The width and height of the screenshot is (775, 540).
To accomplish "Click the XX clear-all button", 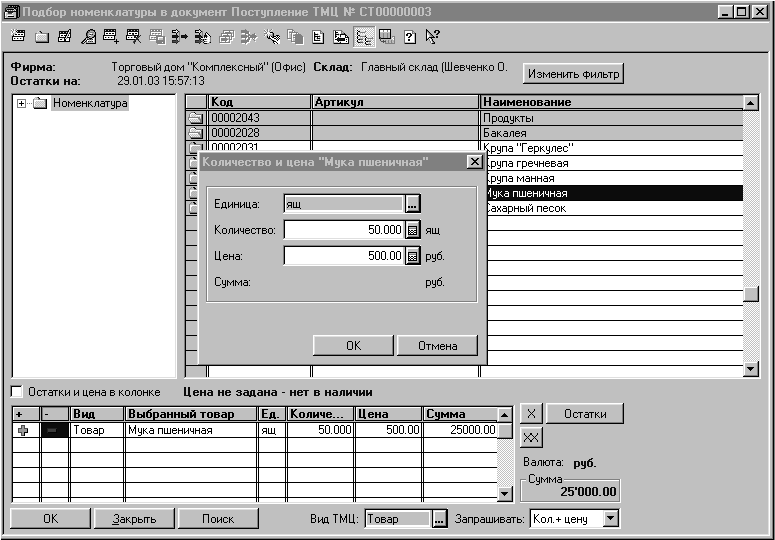I will pyautogui.click(x=531, y=437).
